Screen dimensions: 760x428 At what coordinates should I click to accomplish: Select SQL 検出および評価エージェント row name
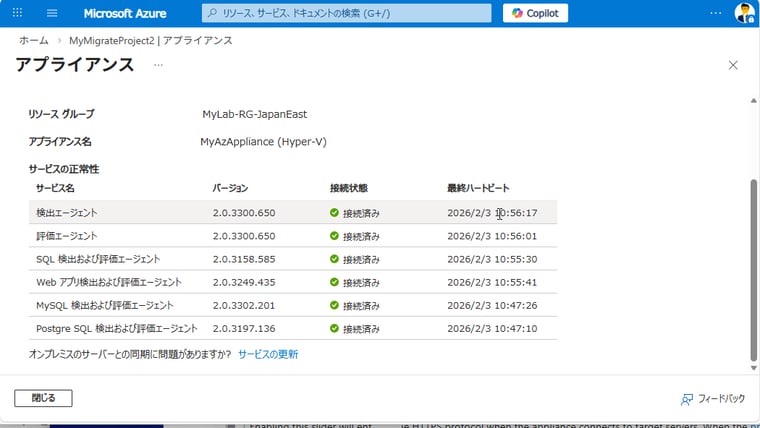[98, 259]
